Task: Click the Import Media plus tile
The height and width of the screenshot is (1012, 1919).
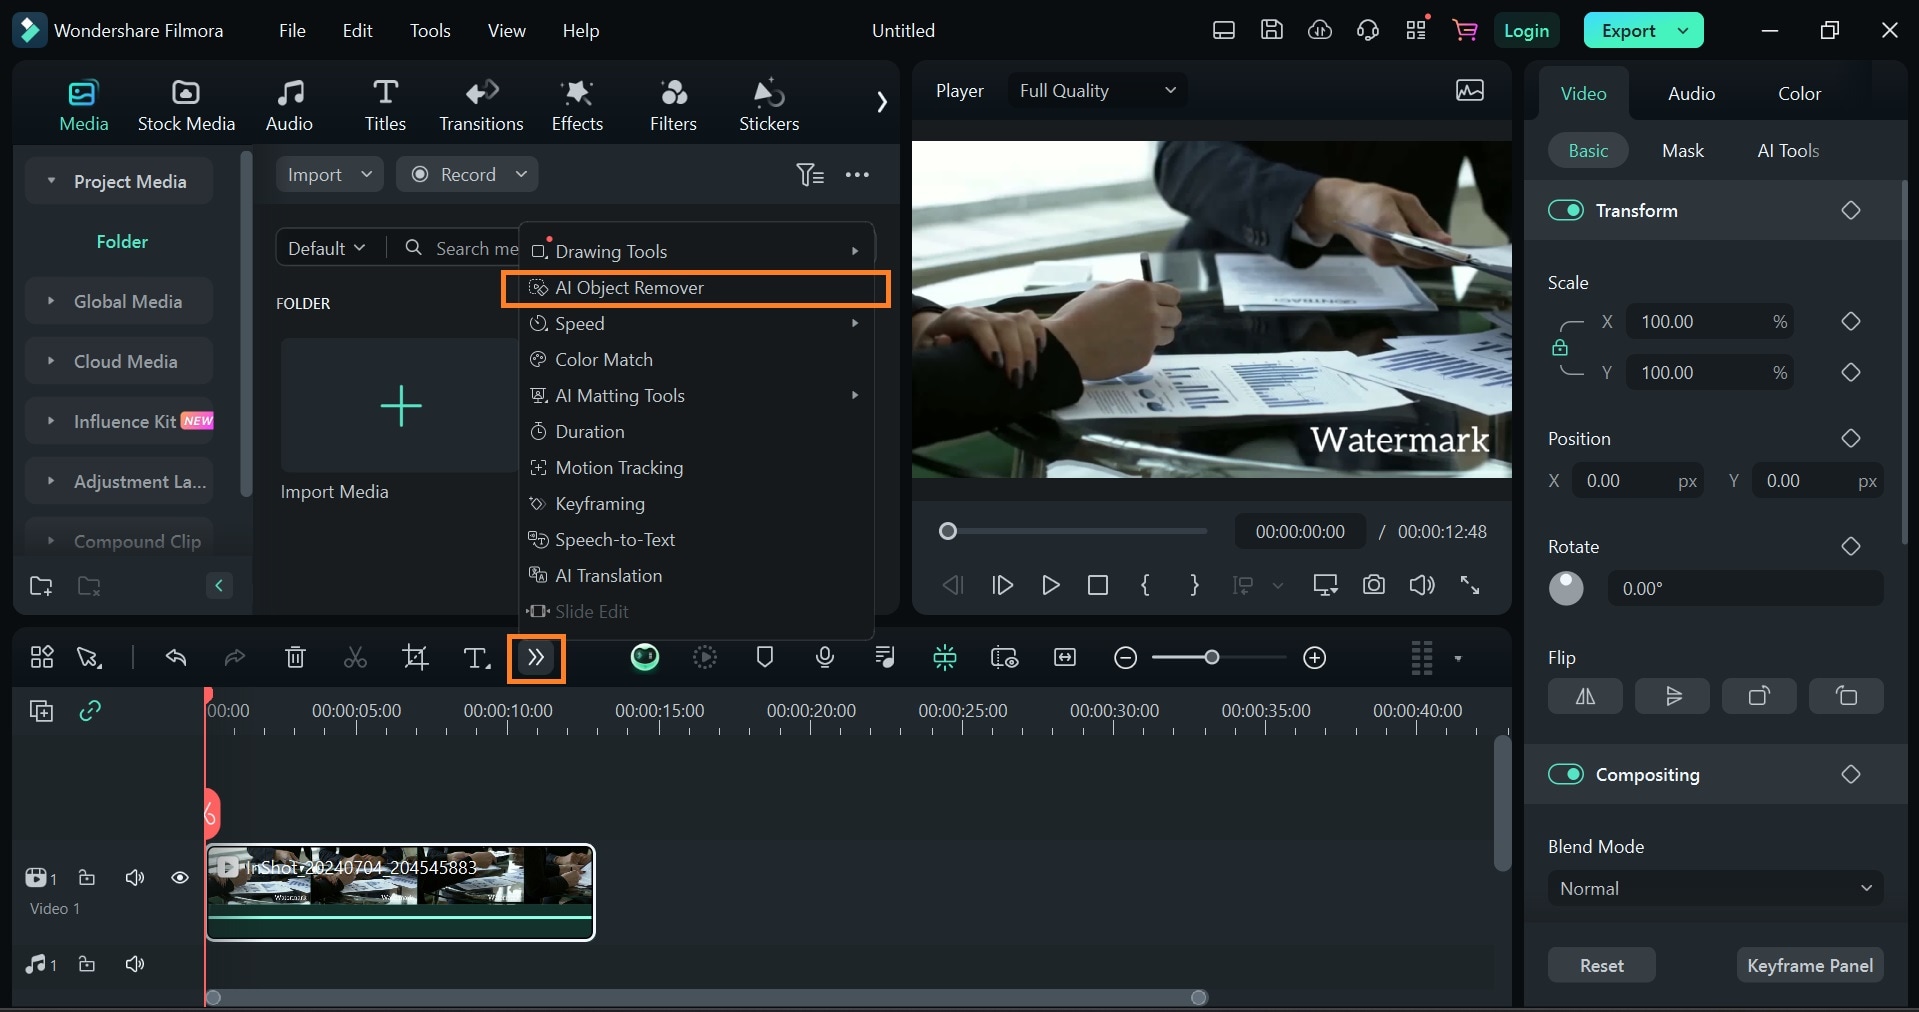Action: point(400,406)
